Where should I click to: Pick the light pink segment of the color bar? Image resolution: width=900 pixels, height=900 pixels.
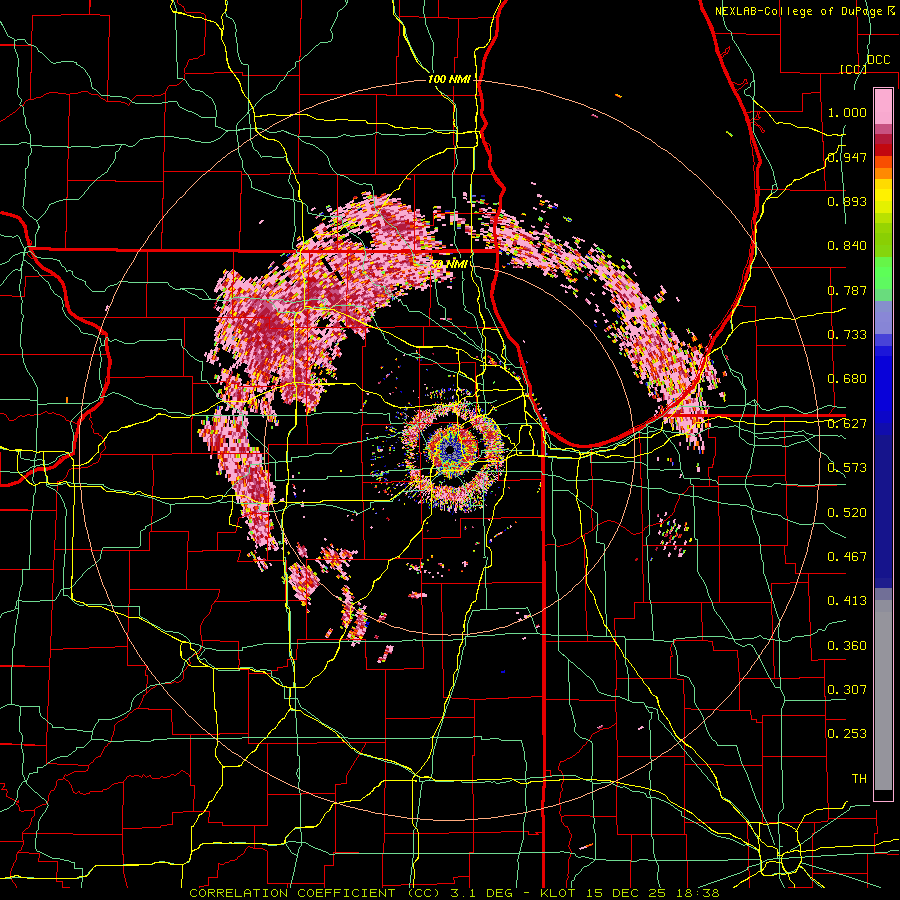point(883,106)
